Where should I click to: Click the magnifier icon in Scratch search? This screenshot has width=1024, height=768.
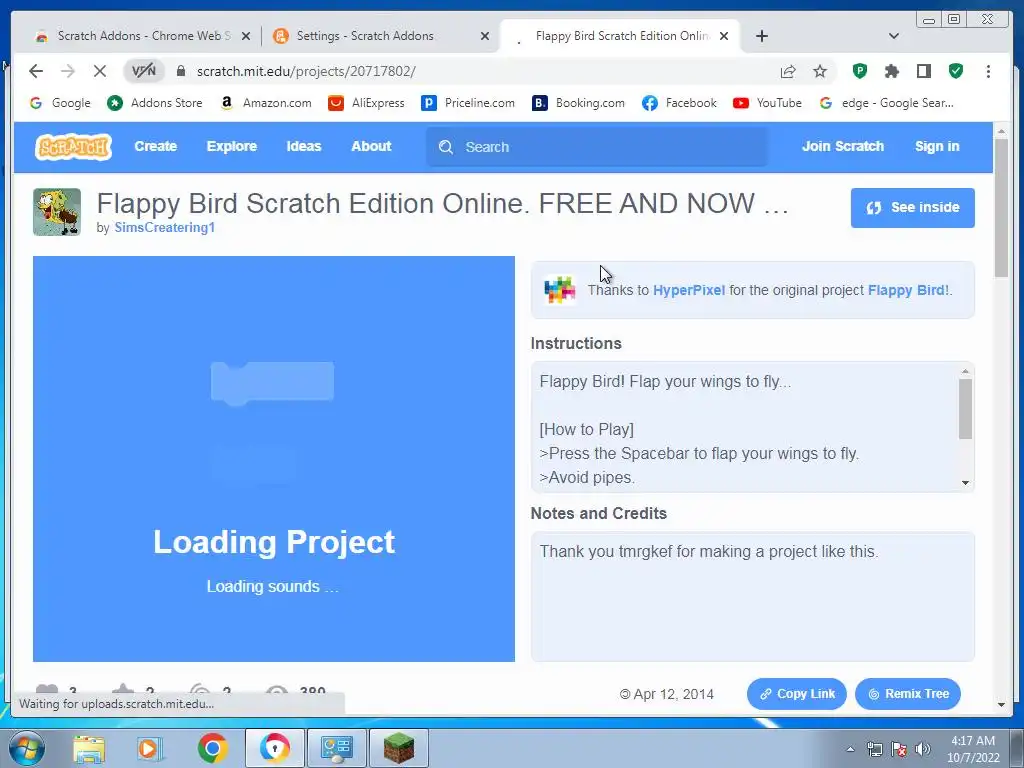pyautogui.click(x=446, y=147)
